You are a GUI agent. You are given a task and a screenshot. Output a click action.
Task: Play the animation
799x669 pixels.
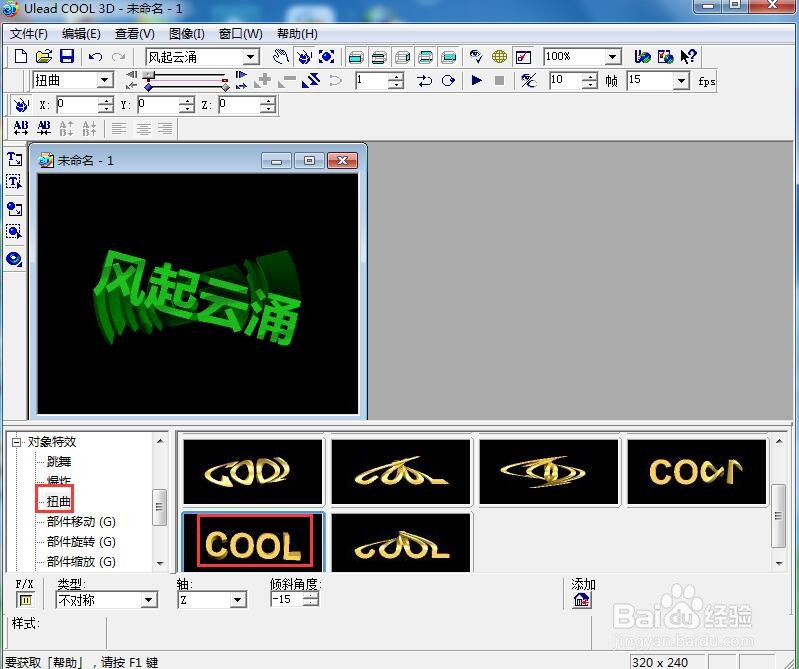476,80
